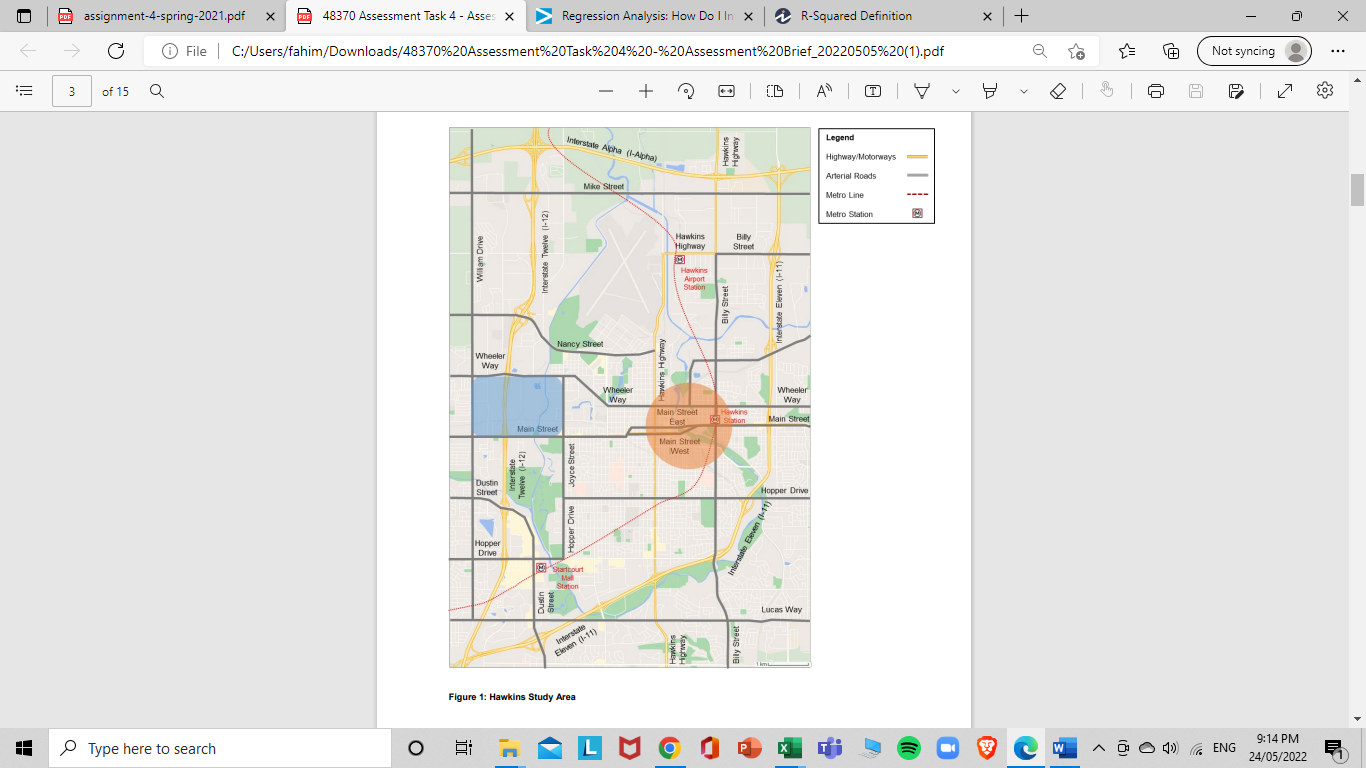The image size is (1366, 768).
Task: Select the Draw pen tool
Action: [922, 91]
